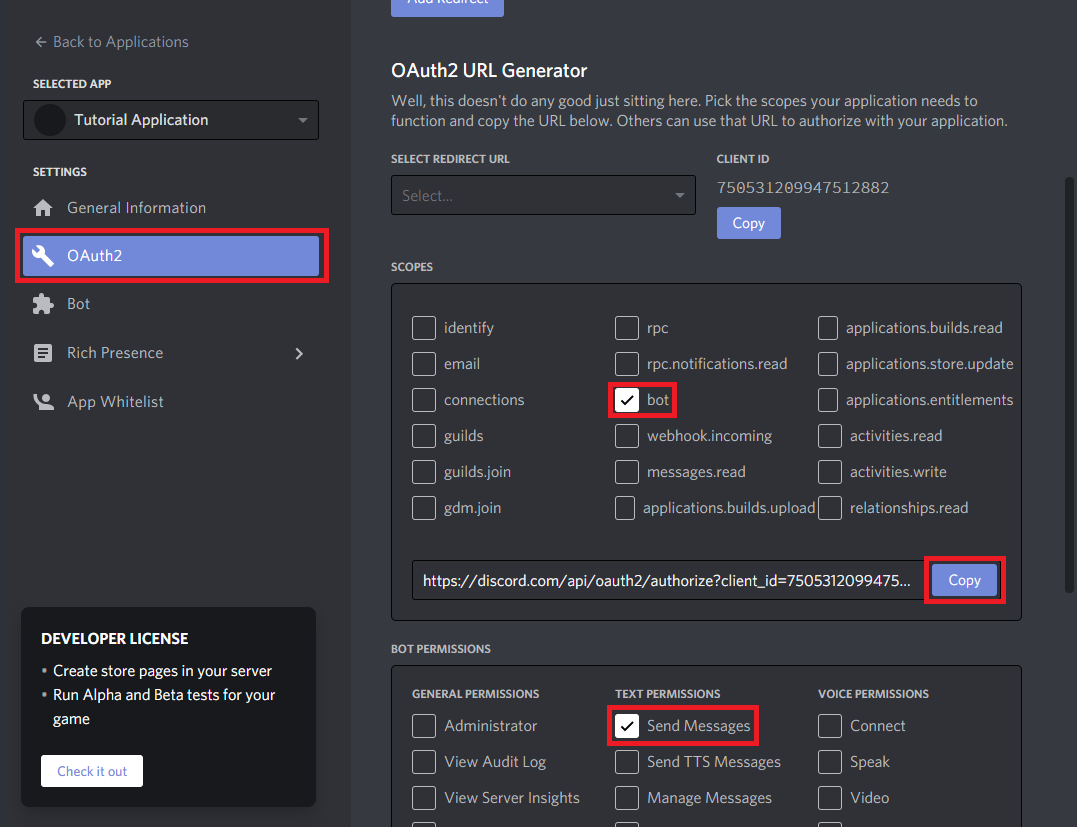Enable the applications.store.update scope checkbox

[828, 364]
